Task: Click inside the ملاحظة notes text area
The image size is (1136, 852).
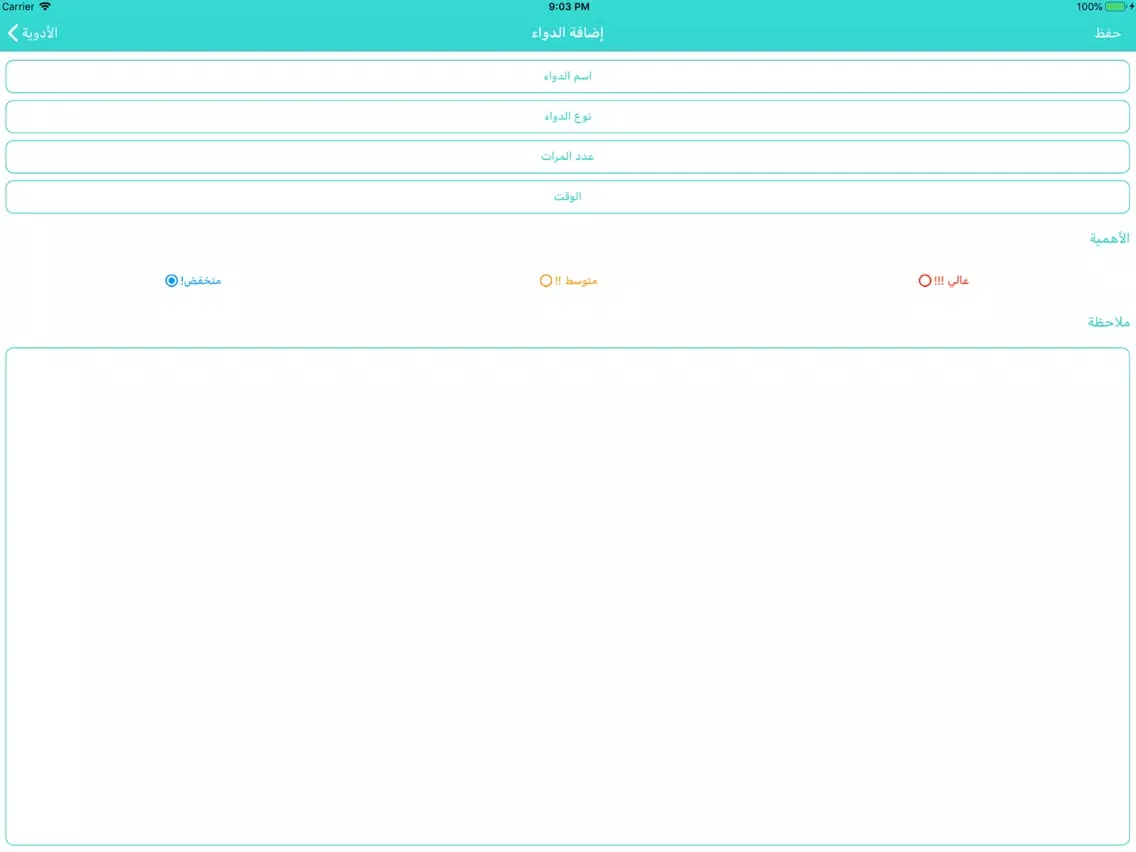Action: pos(567,596)
